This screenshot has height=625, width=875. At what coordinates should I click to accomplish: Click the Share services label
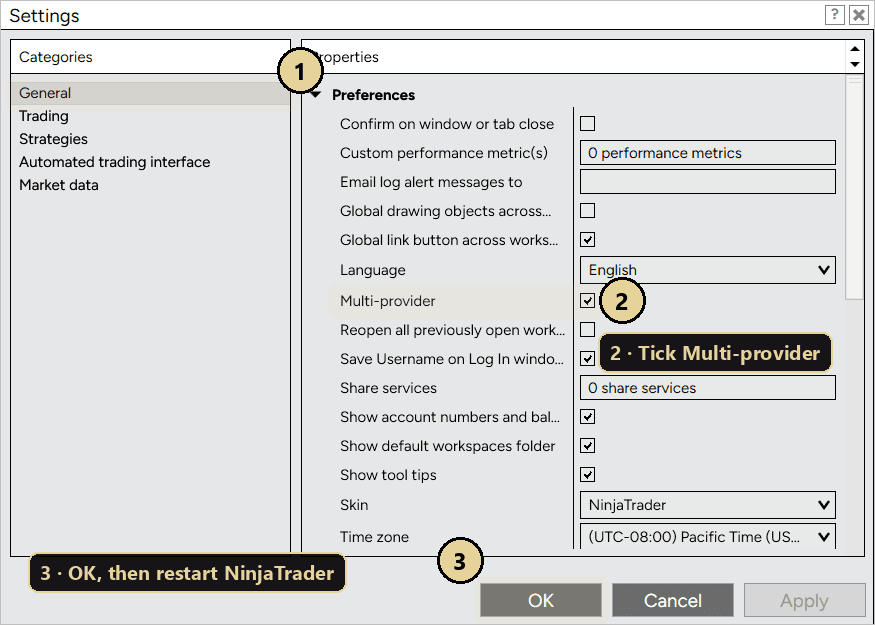[388, 388]
